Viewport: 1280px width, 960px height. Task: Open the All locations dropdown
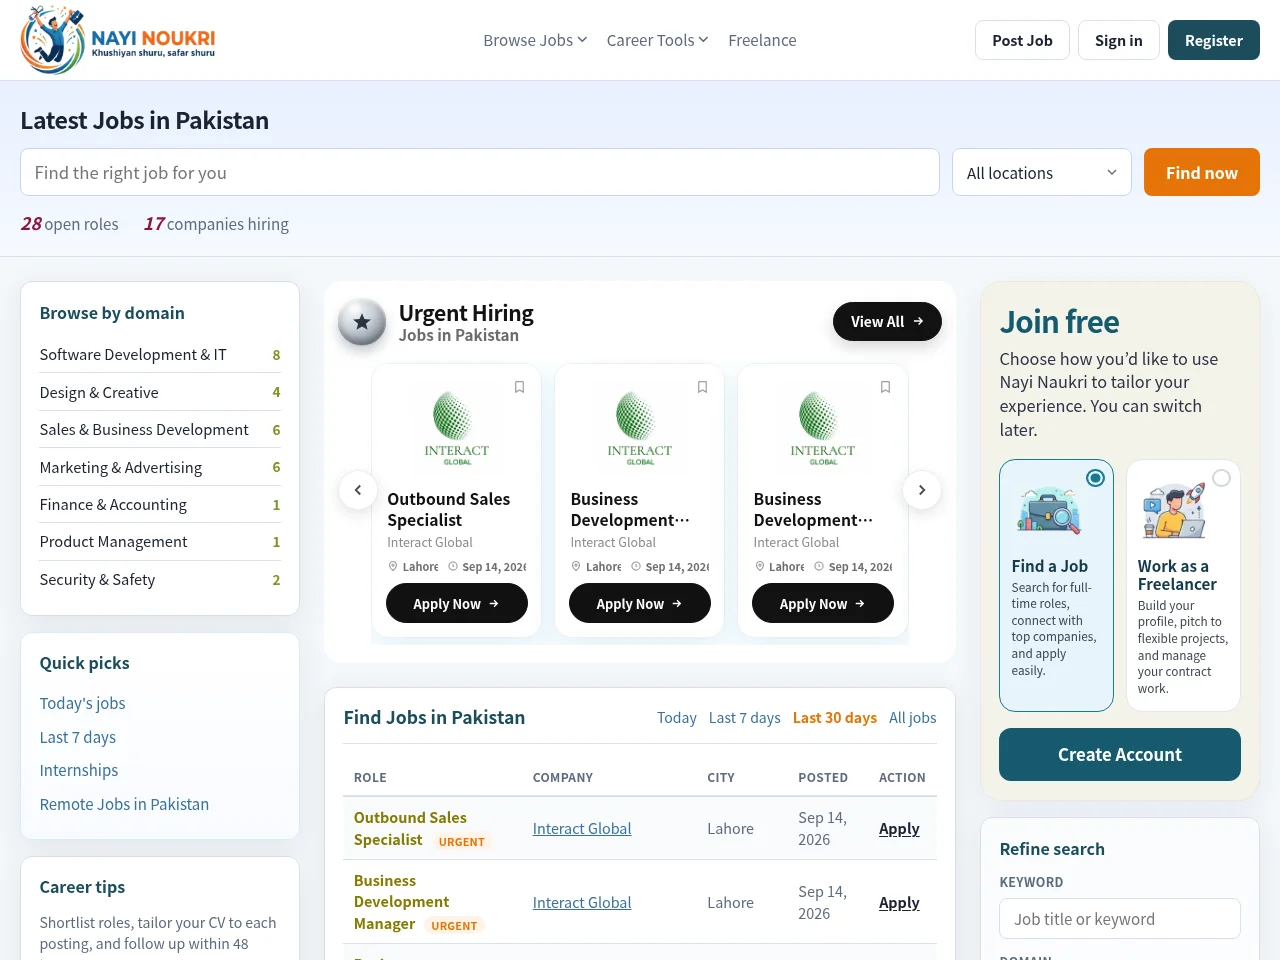click(1042, 172)
